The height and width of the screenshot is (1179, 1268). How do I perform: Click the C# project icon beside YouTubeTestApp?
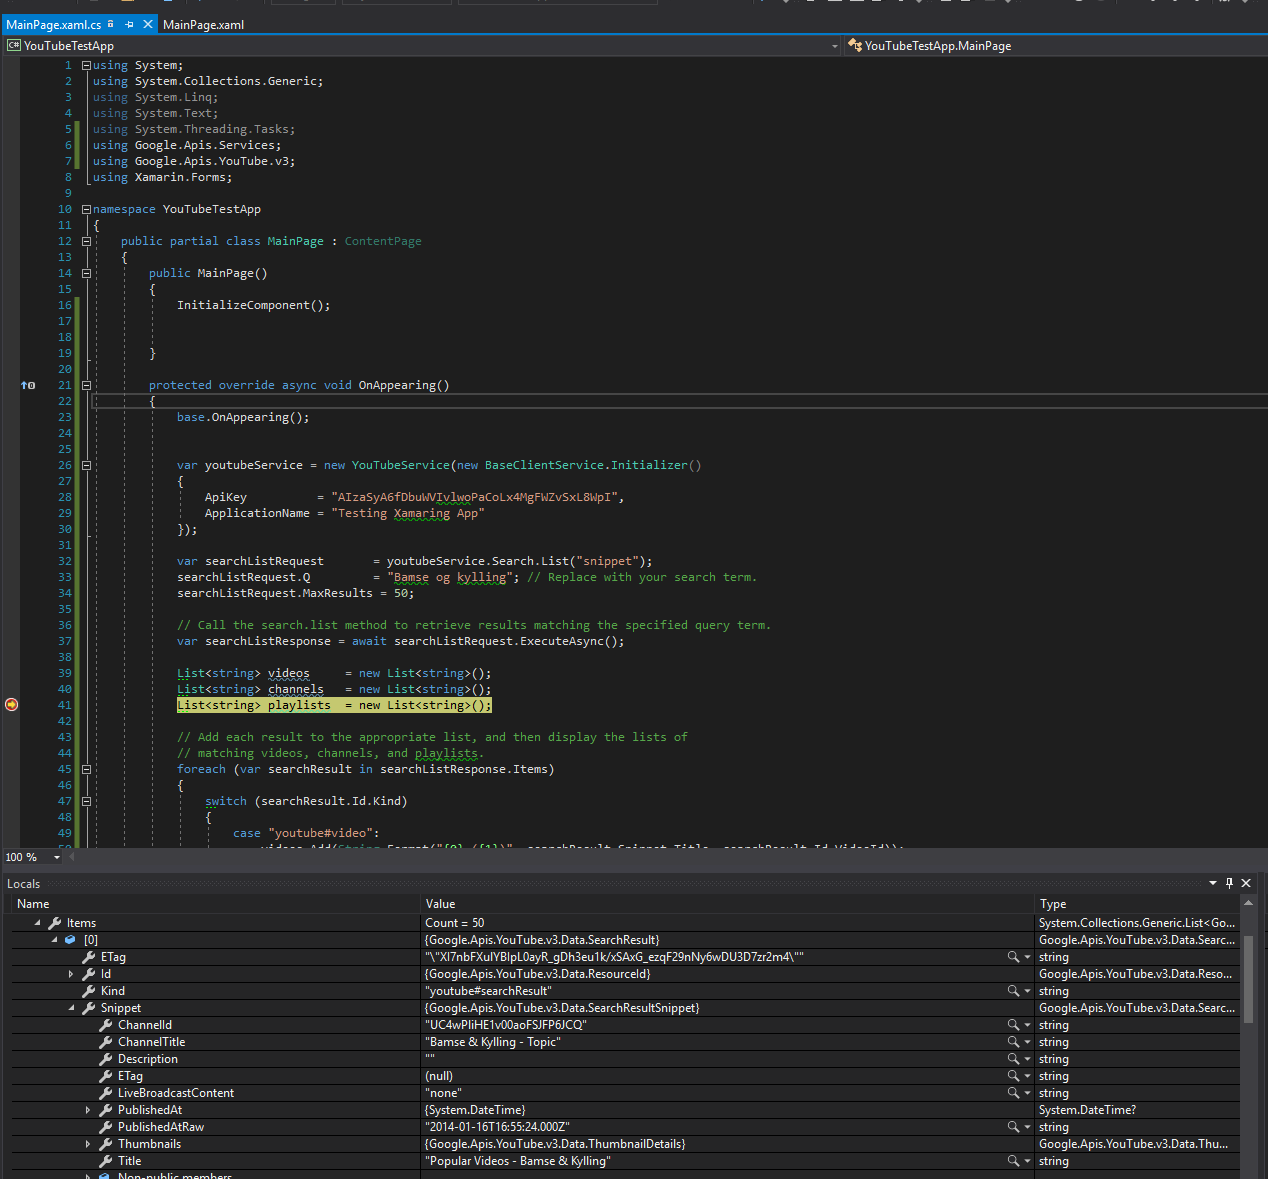[13, 46]
